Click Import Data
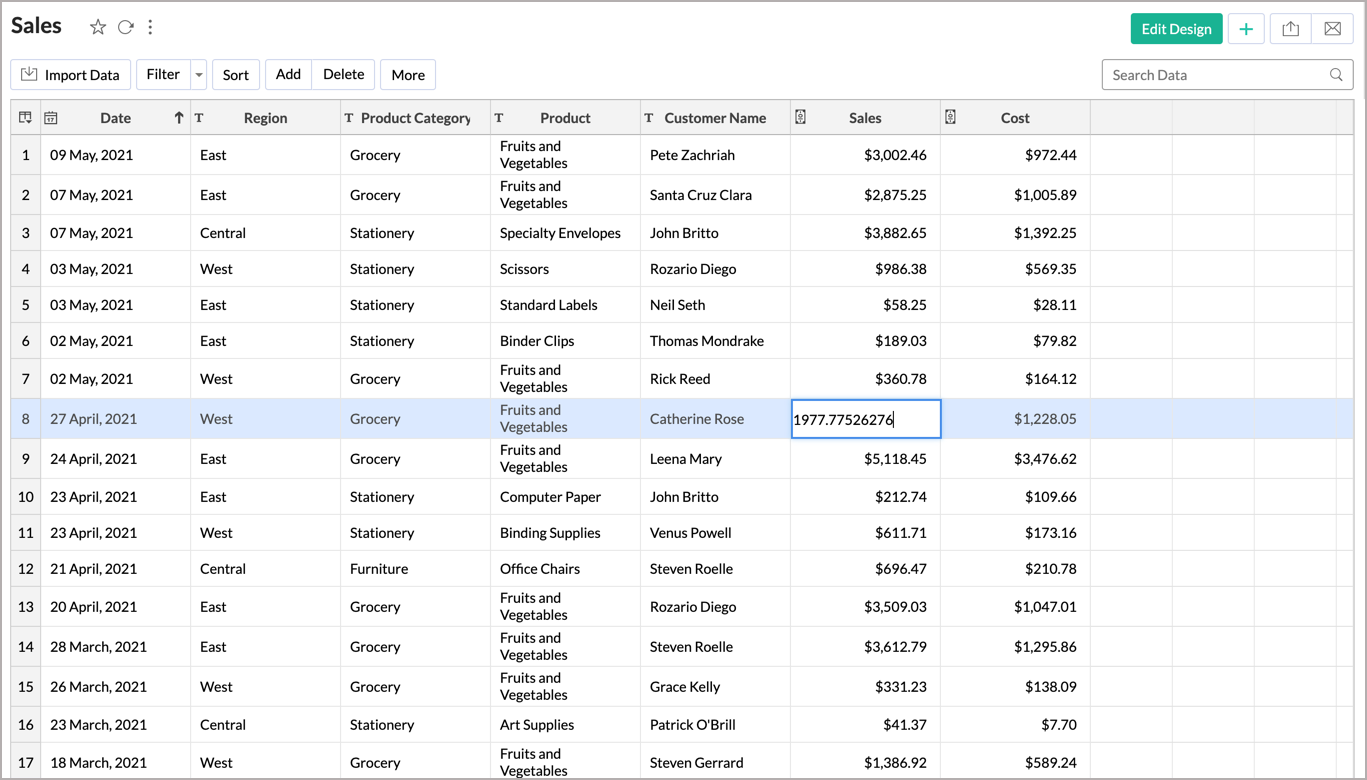 click(x=70, y=74)
